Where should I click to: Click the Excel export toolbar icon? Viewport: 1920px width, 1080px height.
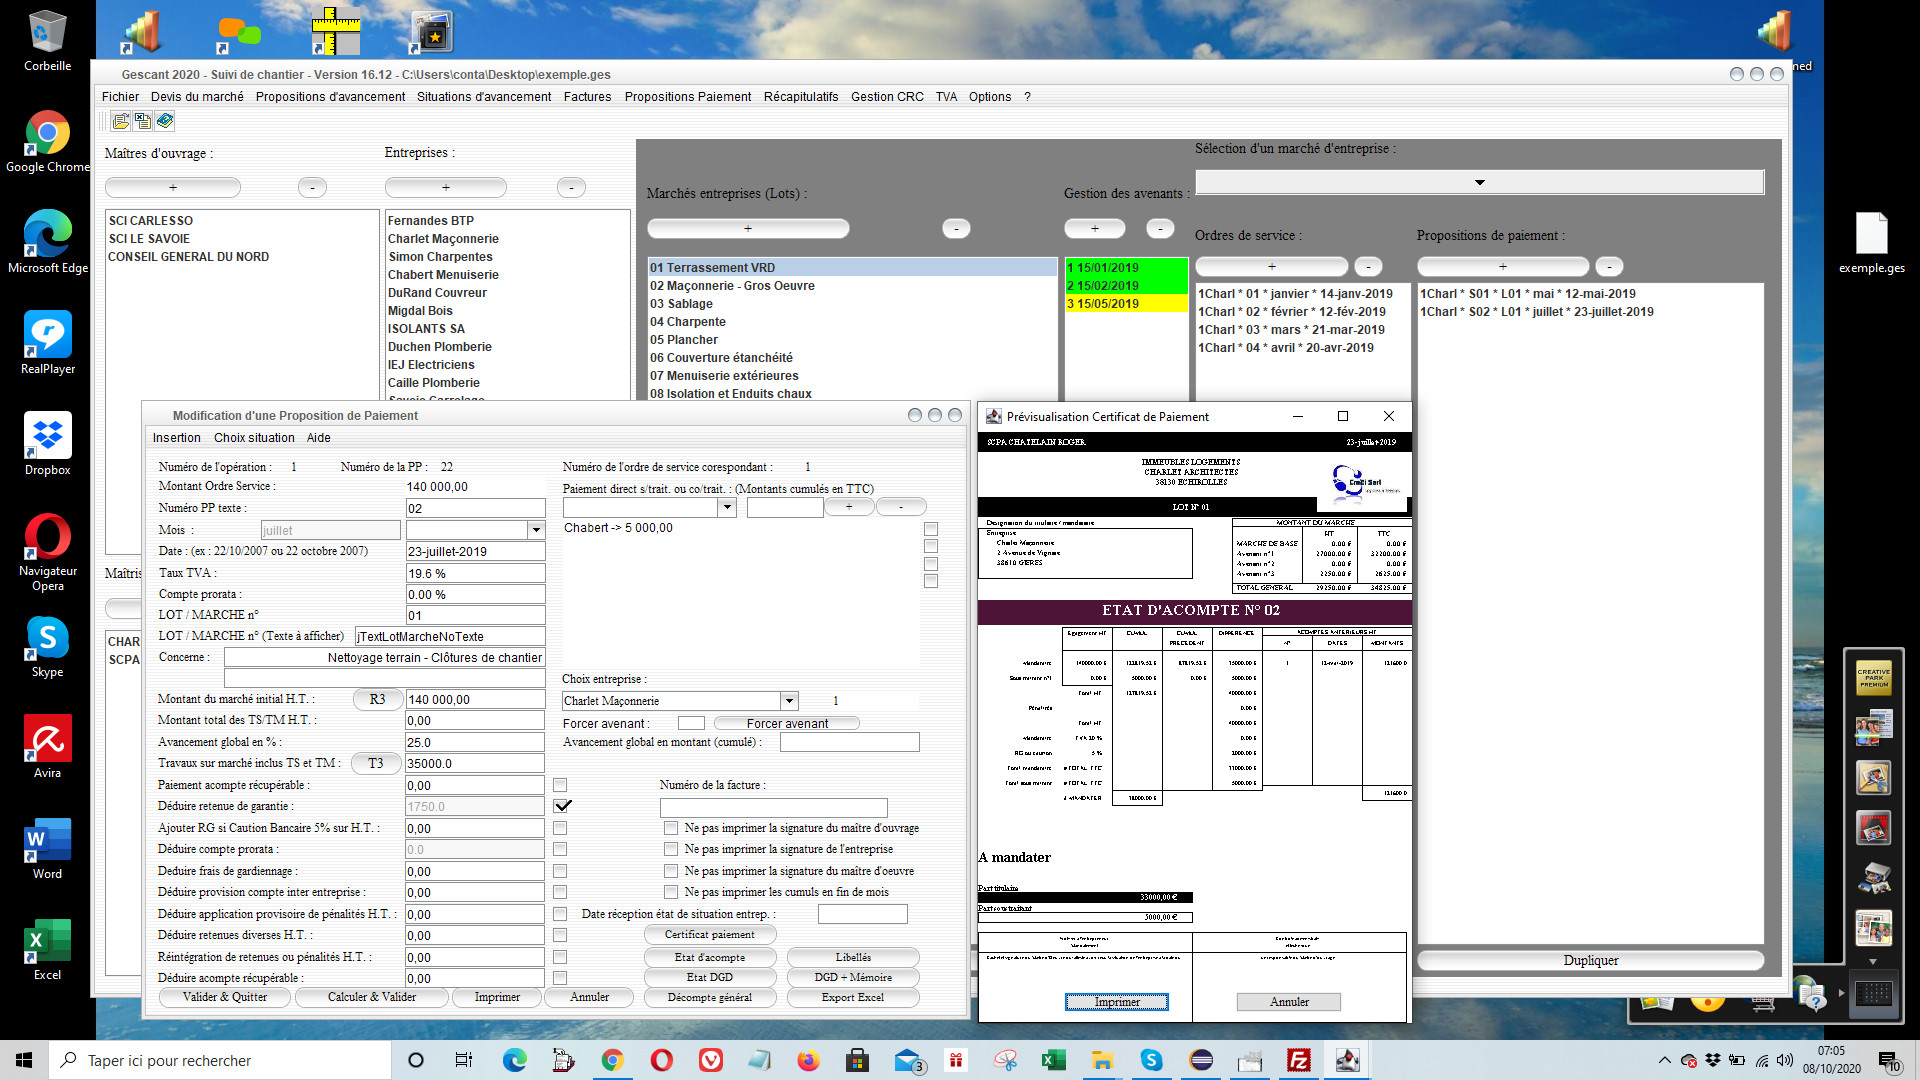click(143, 121)
